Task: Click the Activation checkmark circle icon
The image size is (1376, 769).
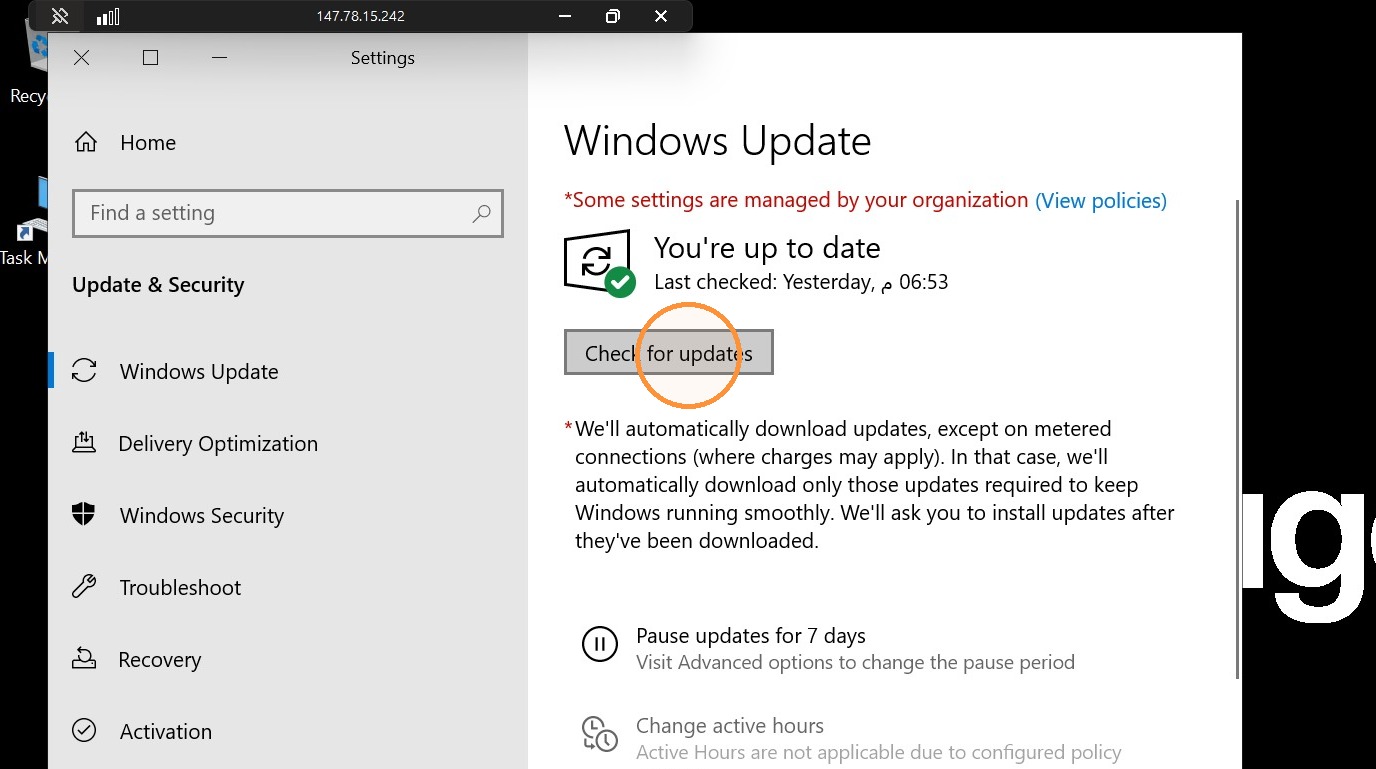Action: click(84, 731)
